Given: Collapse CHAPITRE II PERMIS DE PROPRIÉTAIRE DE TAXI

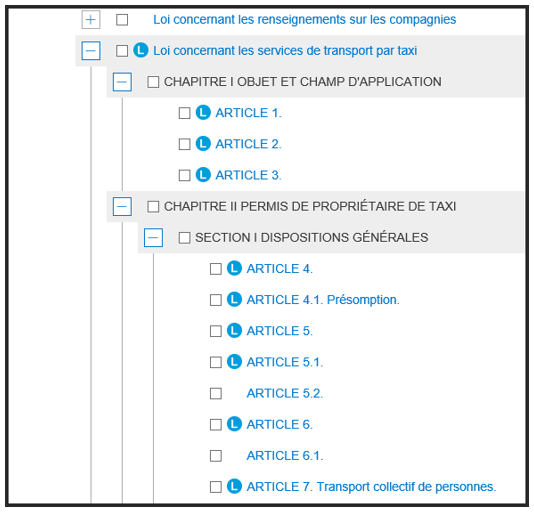Looking at the screenshot, I should pyautogui.click(x=122, y=206).
